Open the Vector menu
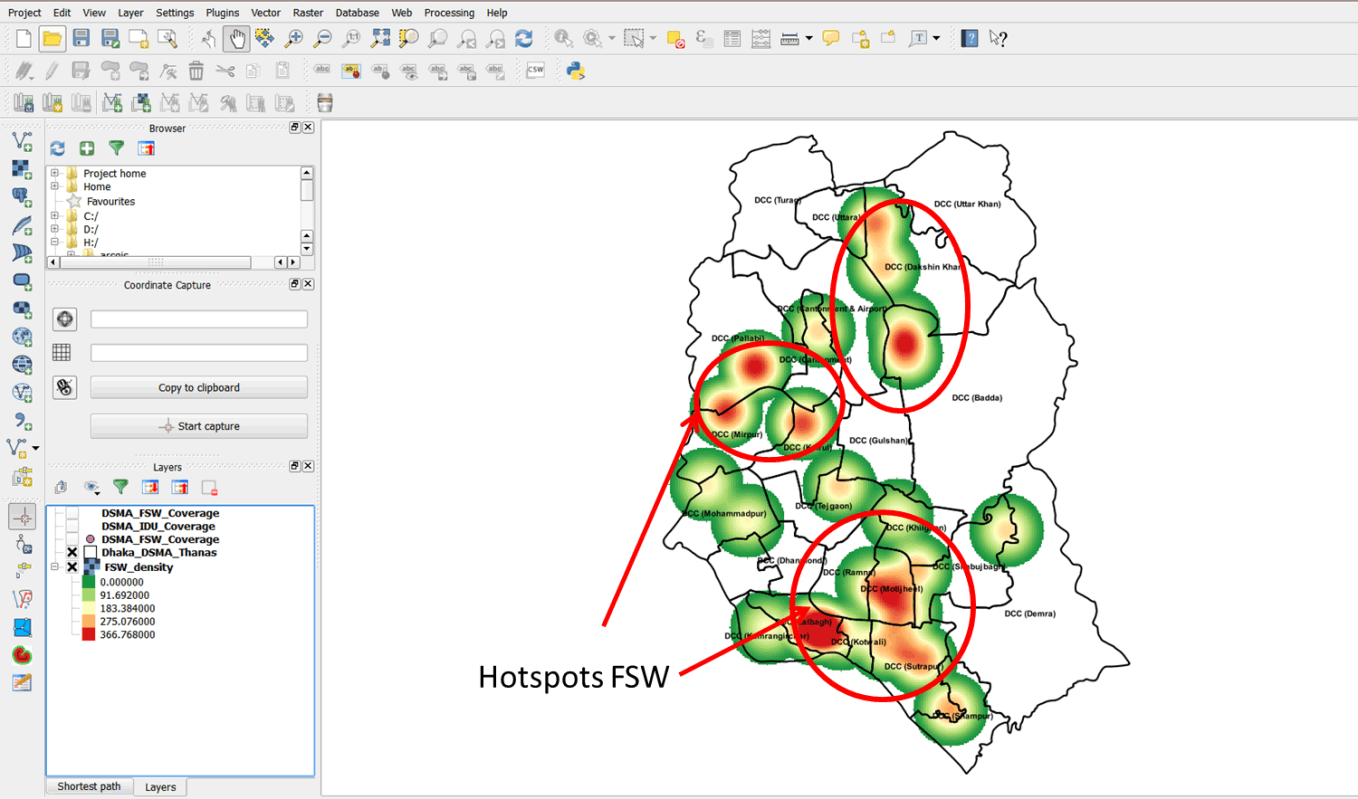The height and width of the screenshot is (799, 1358). [266, 13]
